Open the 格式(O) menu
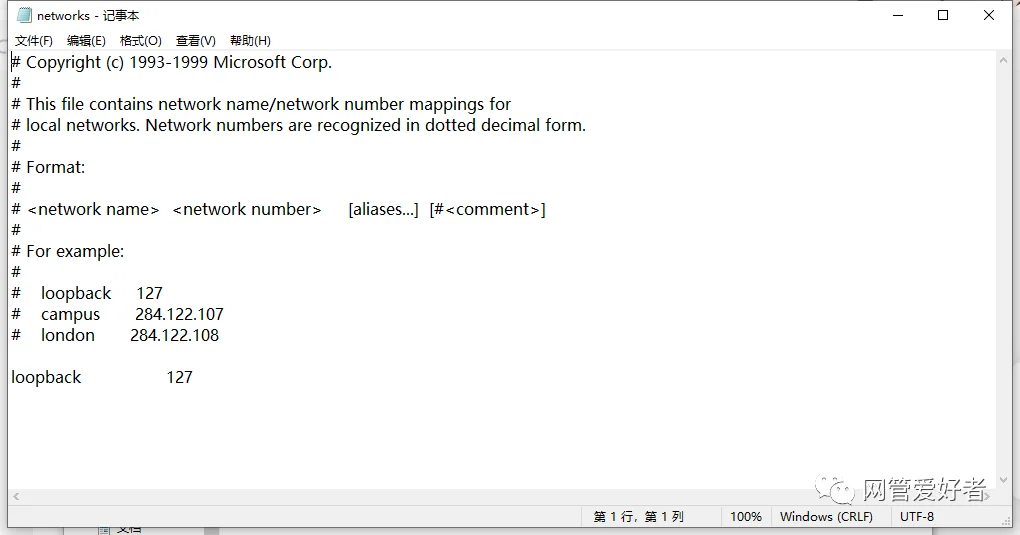The height and width of the screenshot is (535, 1020). point(140,40)
